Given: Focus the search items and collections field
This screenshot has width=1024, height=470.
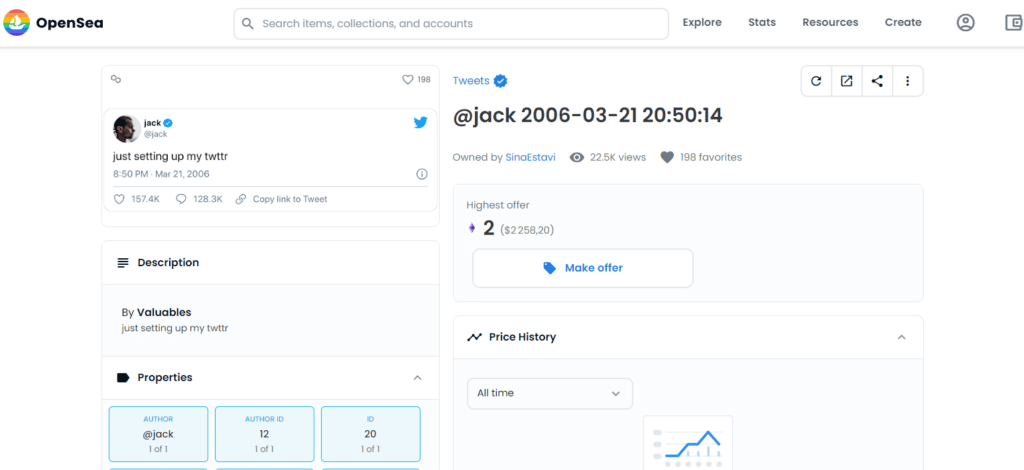Looking at the screenshot, I should (x=451, y=24).
